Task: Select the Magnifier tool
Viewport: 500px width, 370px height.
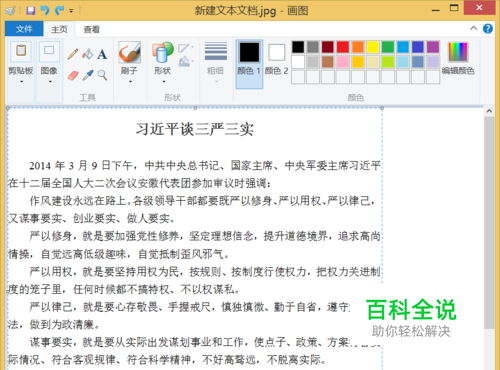Action: coord(102,75)
